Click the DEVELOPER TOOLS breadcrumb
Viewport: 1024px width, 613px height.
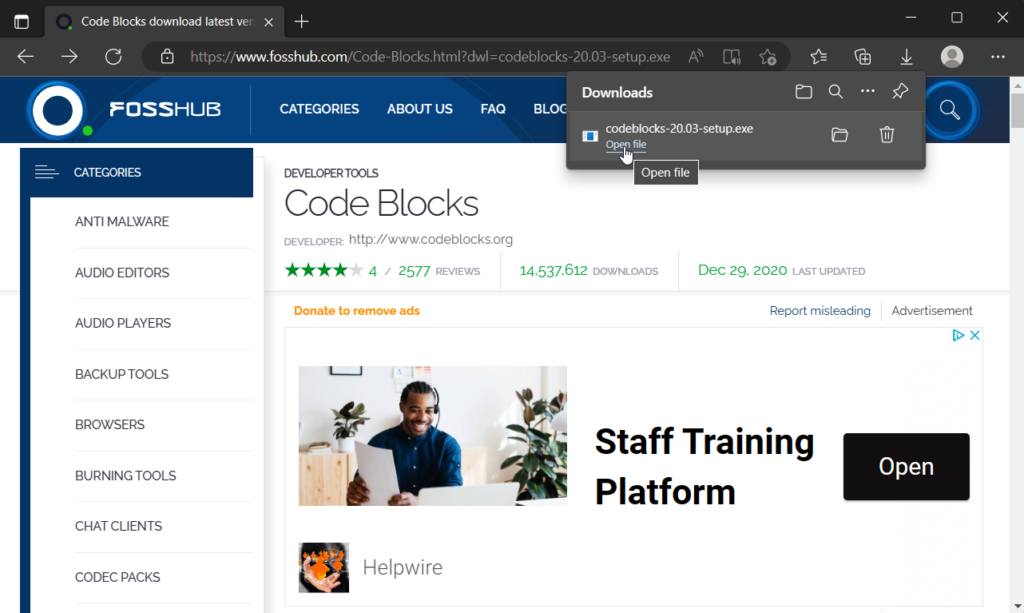click(331, 173)
